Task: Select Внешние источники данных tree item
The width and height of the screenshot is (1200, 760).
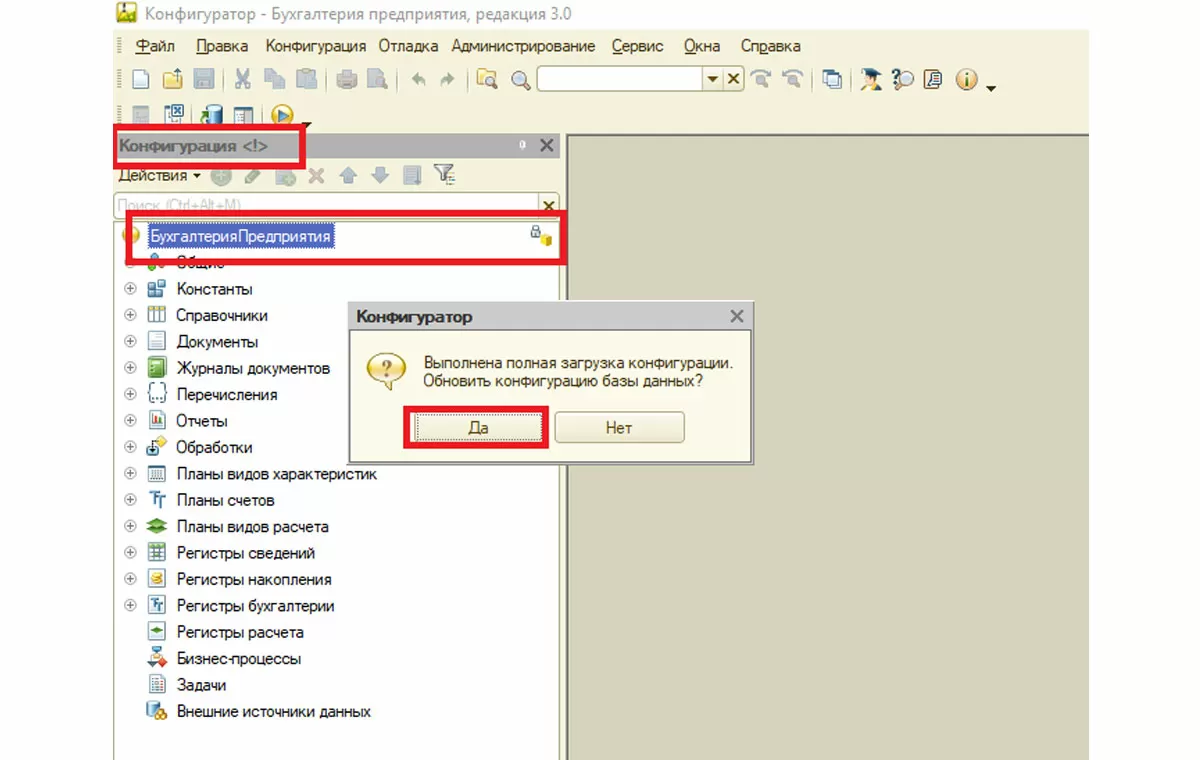Action: point(274,712)
